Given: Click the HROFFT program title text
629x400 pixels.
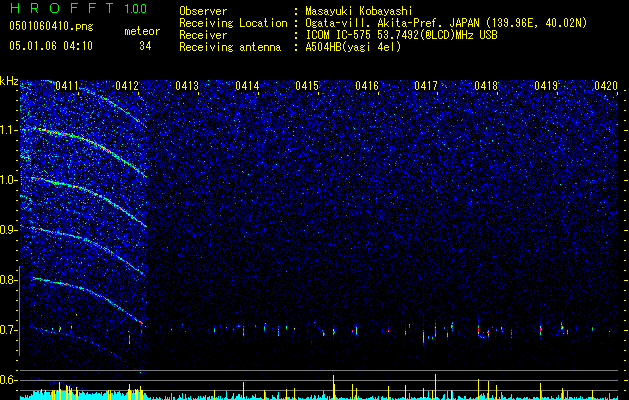Looking at the screenshot, I should point(61,8).
